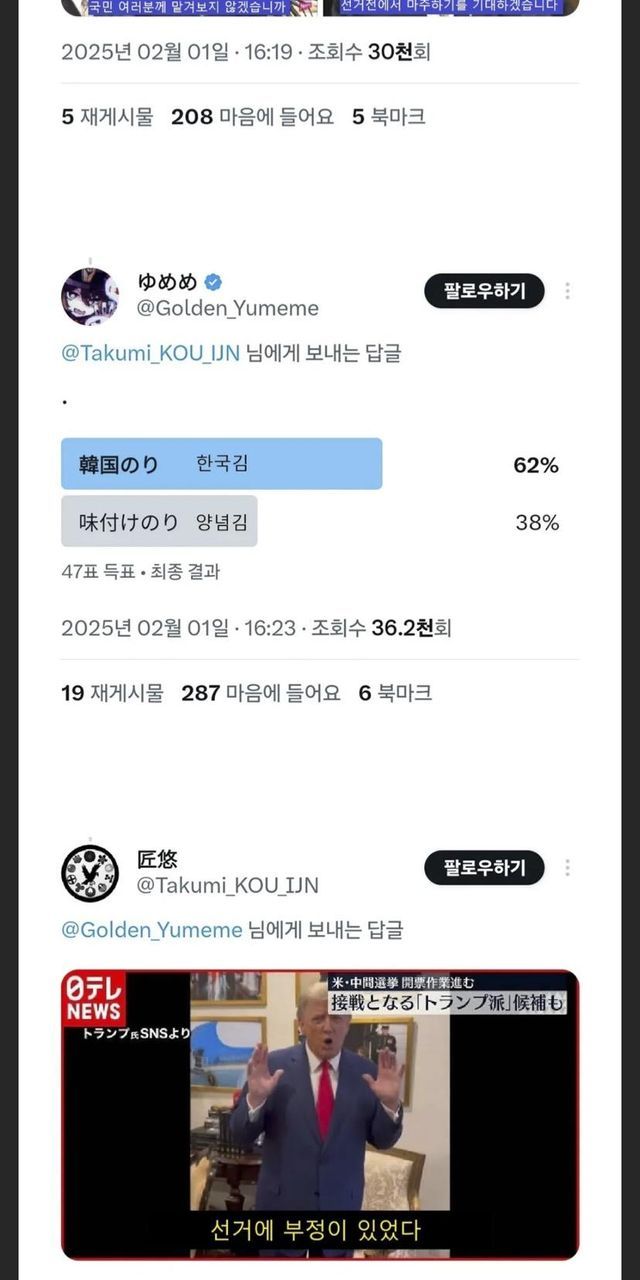View the 19 reposts list
640x1280 pixels.
click(112, 693)
